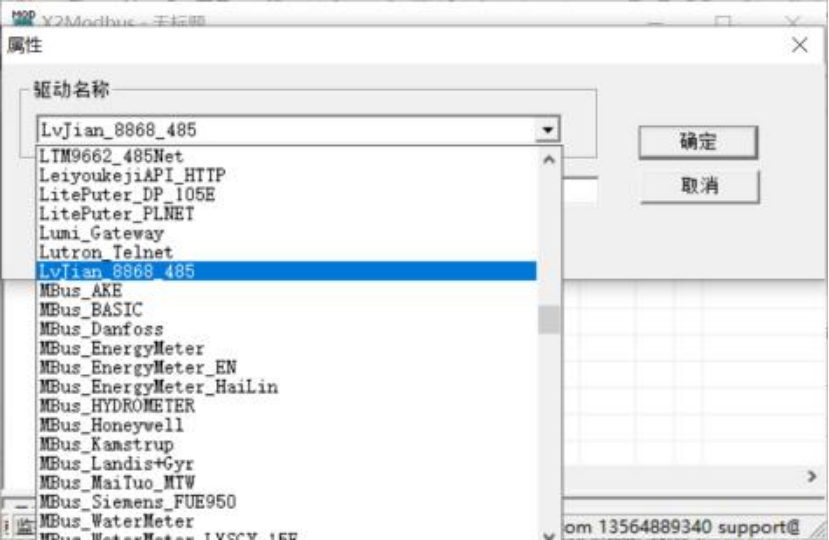Screen dimensions: 829x540
Task: Click the X2Modbus title bar app icon
Action: click(23, 20)
